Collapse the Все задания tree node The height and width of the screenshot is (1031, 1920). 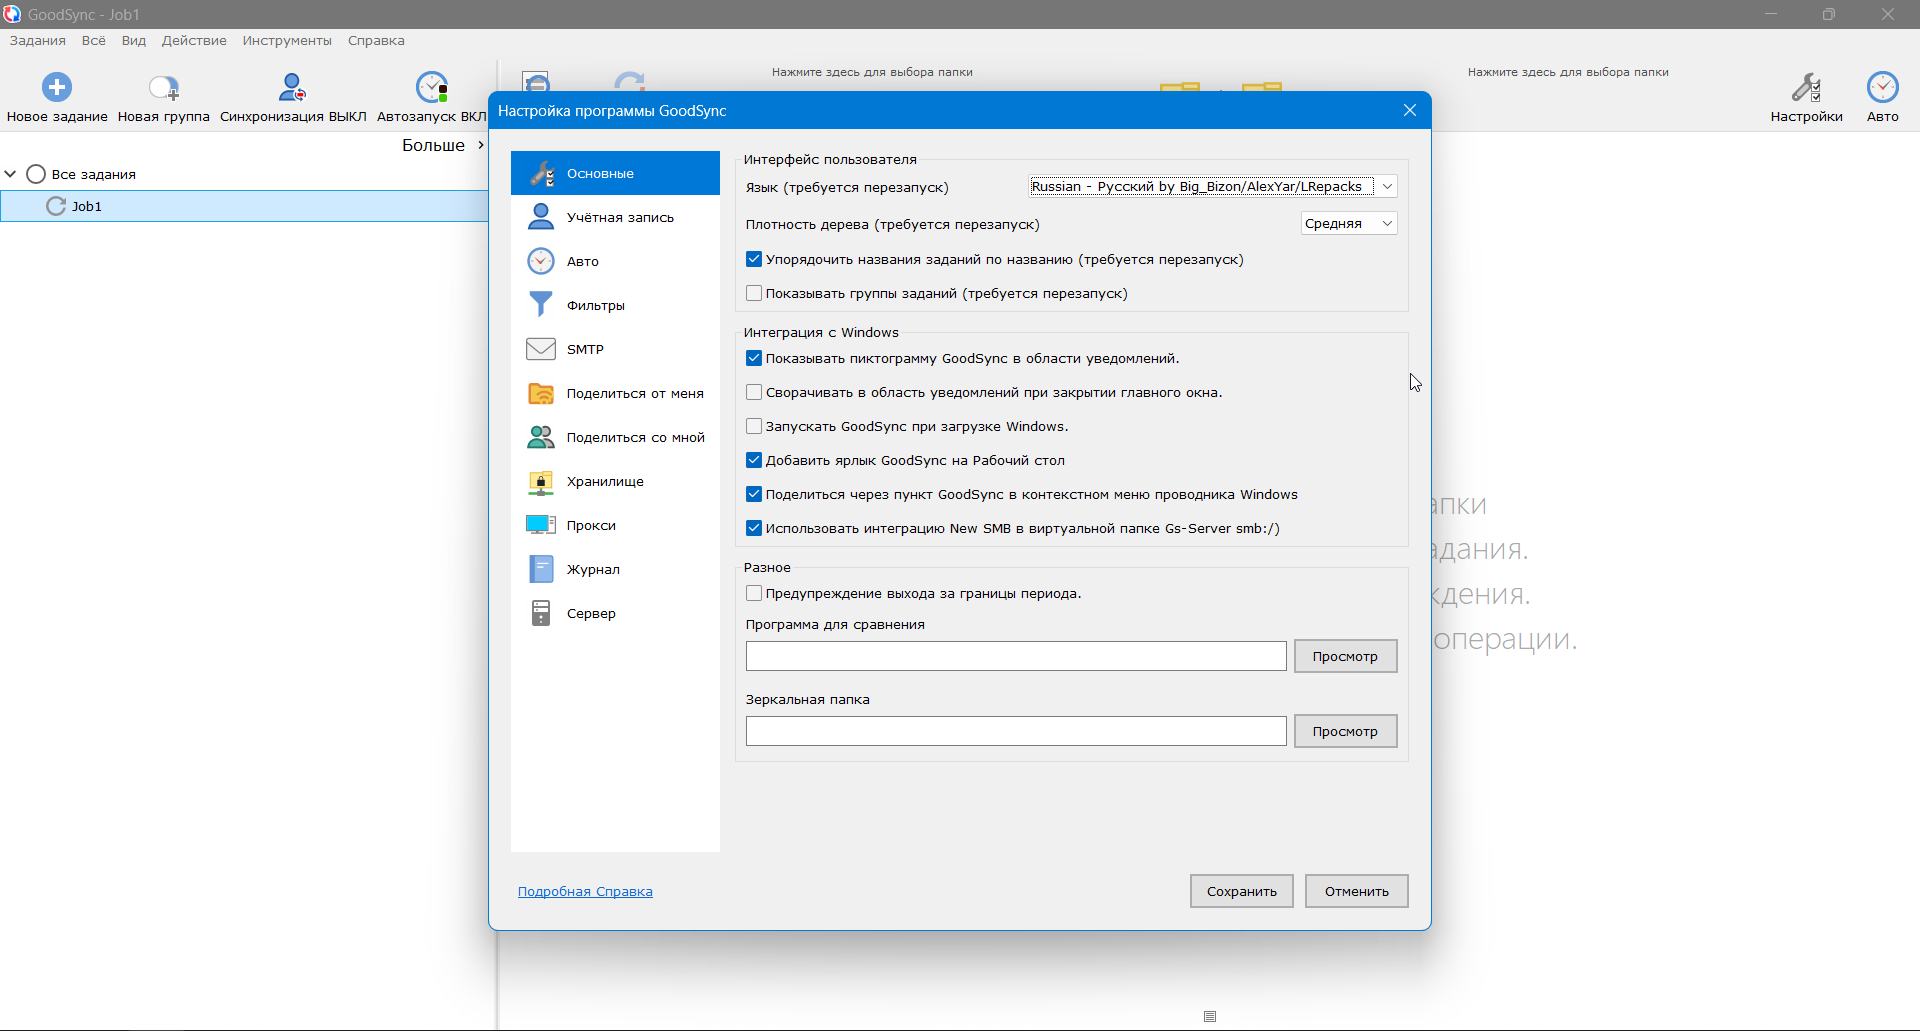tap(11, 174)
